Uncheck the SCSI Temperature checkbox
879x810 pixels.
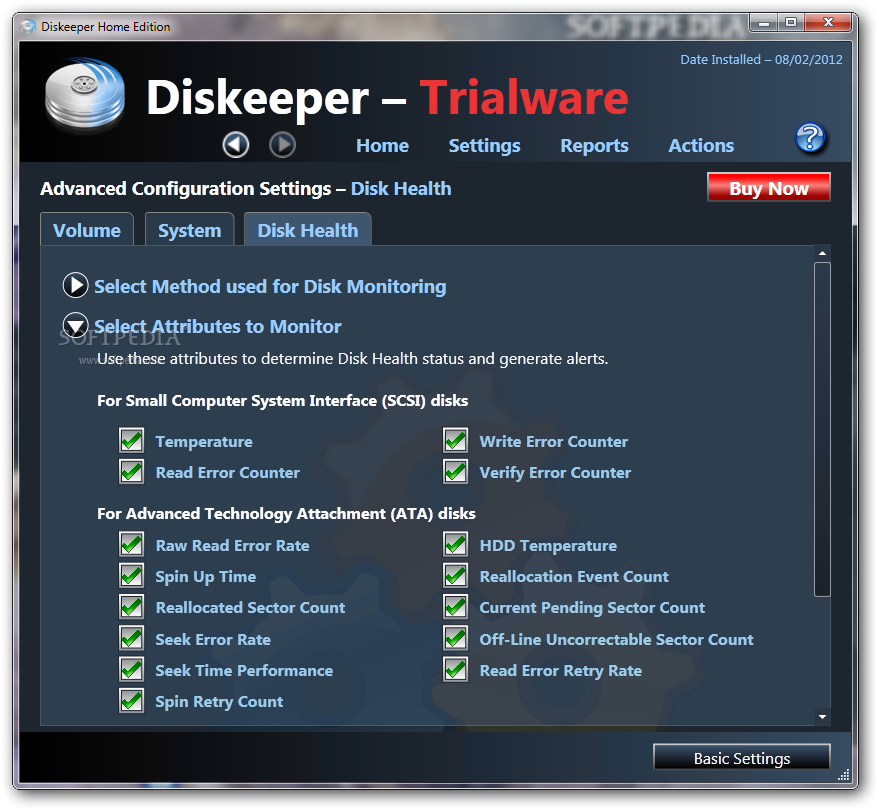(x=132, y=441)
